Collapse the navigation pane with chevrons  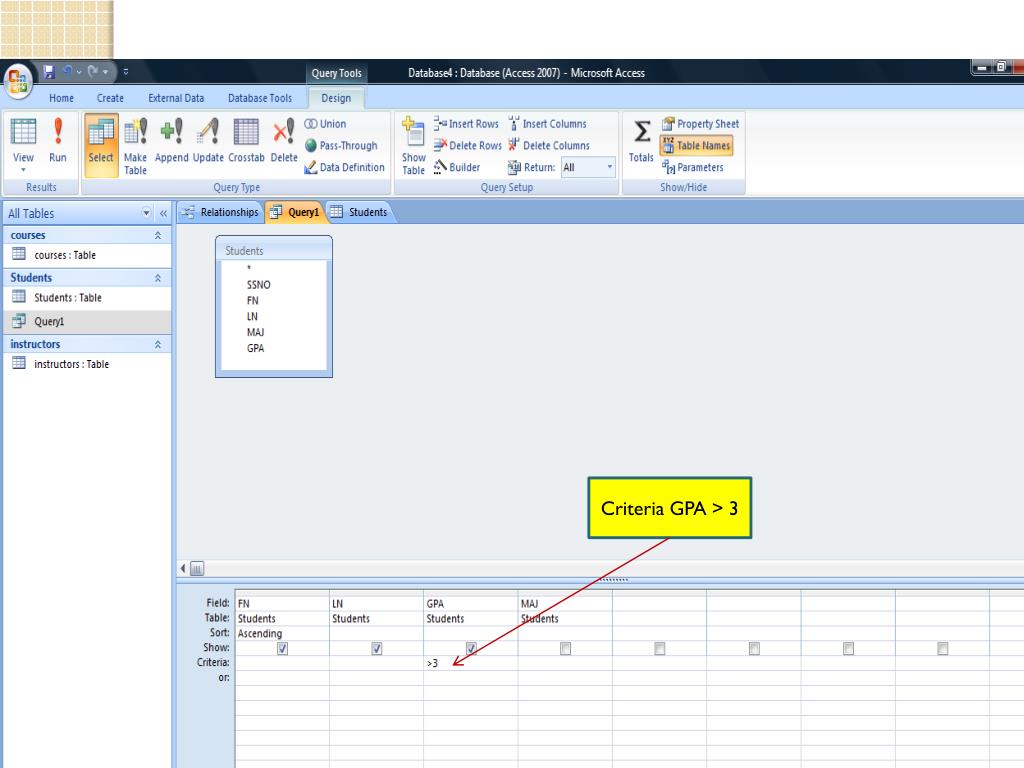click(163, 213)
